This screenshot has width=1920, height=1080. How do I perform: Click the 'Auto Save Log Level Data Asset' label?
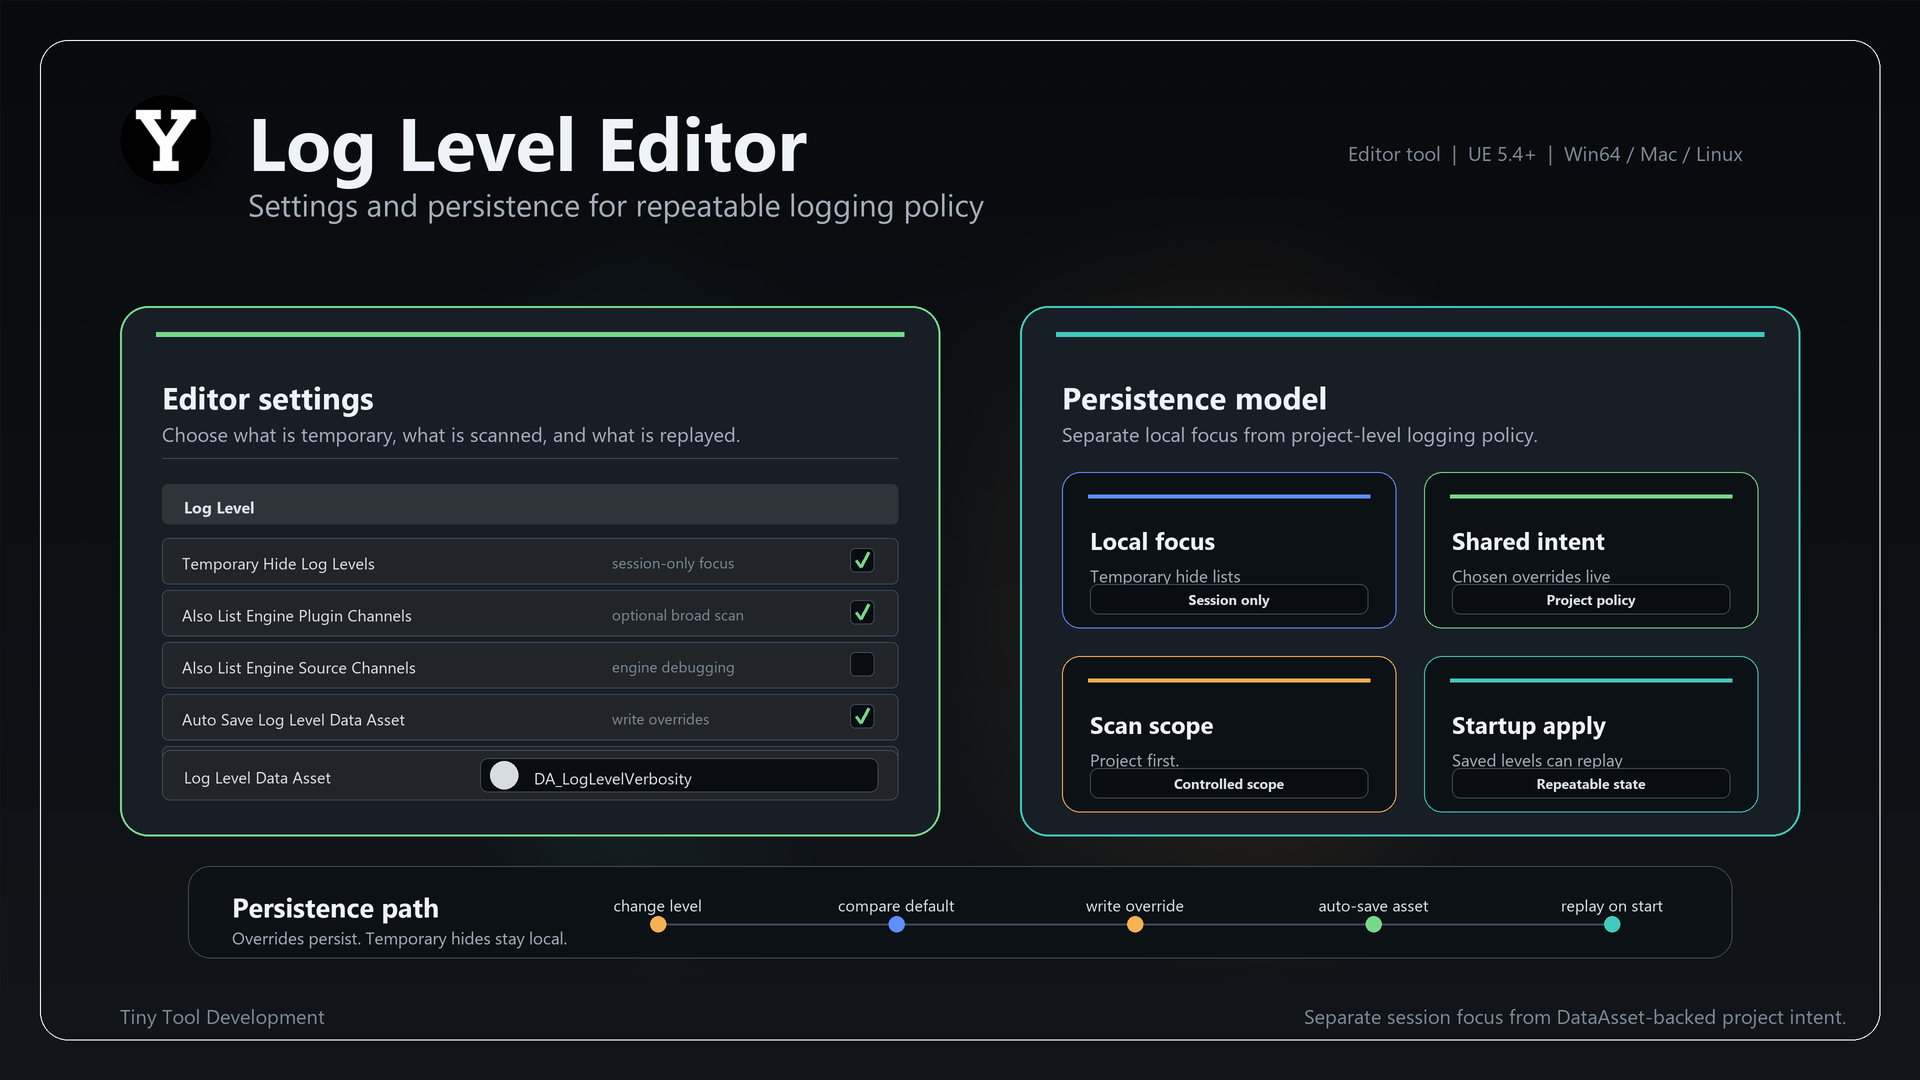coord(293,720)
